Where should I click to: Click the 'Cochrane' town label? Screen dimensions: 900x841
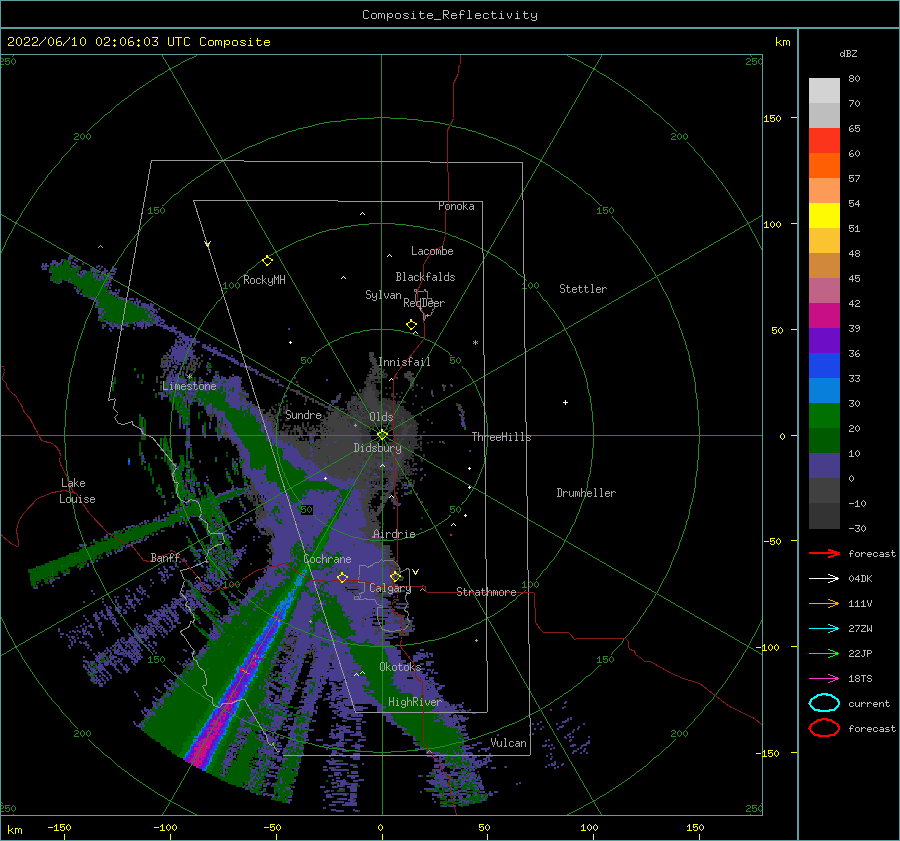click(327, 559)
